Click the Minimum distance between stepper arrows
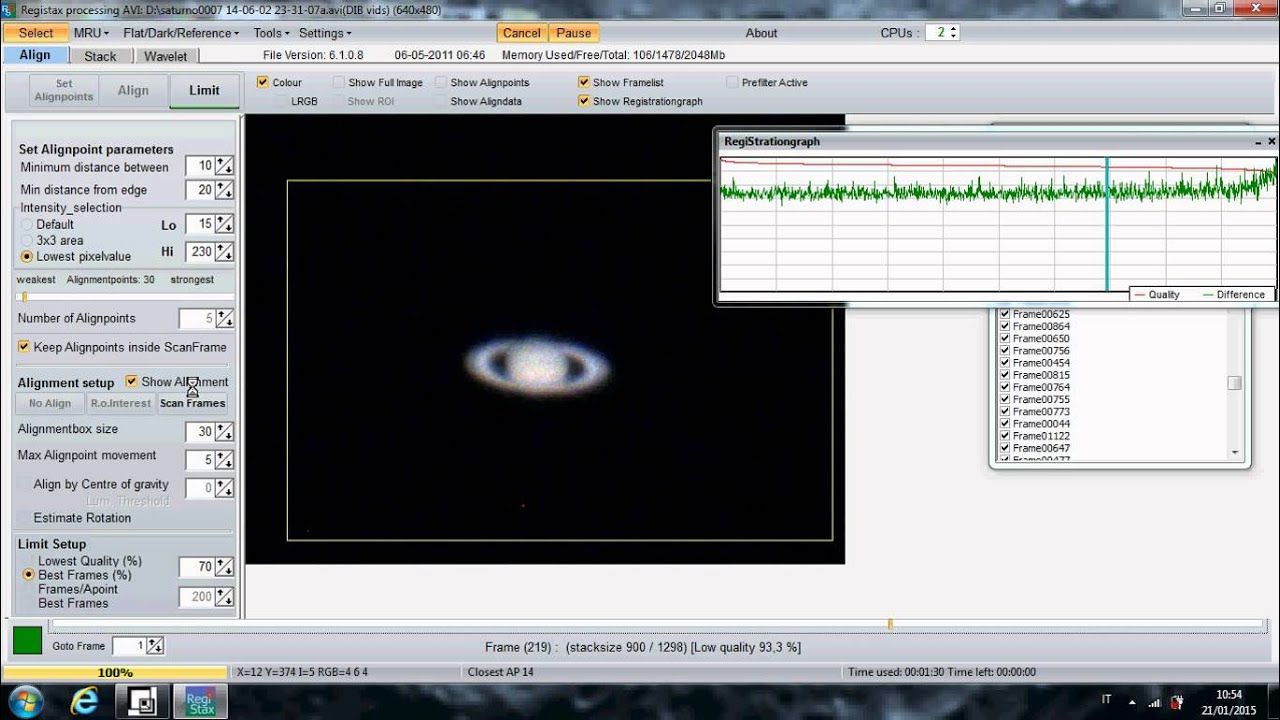The image size is (1280, 720). (x=225, y=167)
